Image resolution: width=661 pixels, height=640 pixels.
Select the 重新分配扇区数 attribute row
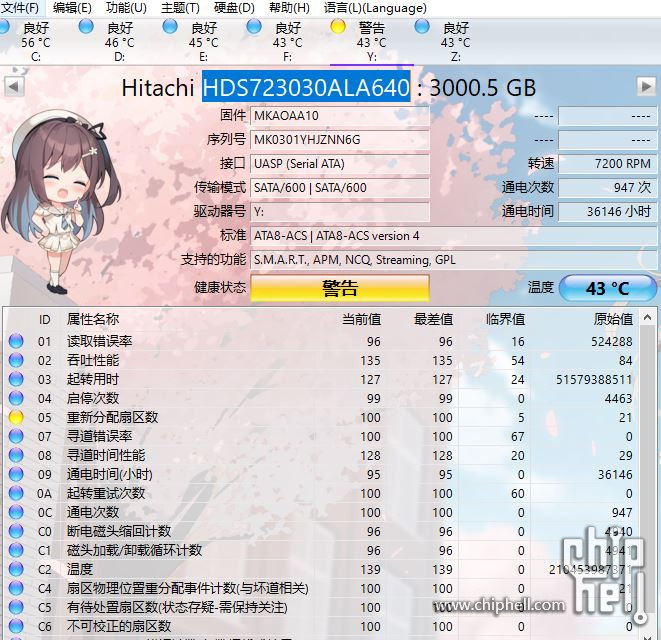coord(320,417)
